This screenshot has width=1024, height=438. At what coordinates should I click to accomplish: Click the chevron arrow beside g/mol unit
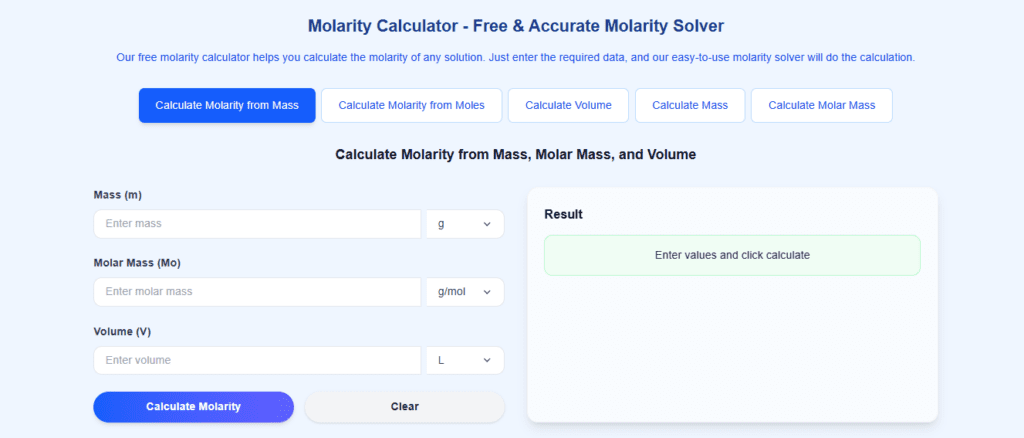[487, 292]
